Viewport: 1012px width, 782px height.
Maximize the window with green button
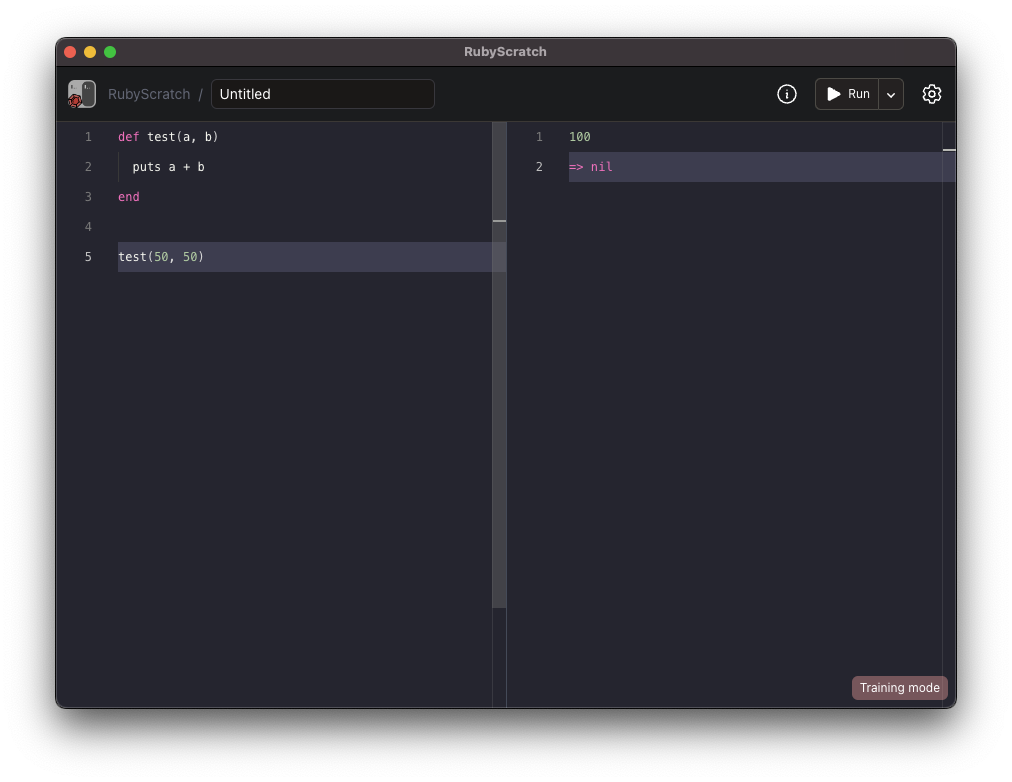pyautogui.click(x=110, y=52)
